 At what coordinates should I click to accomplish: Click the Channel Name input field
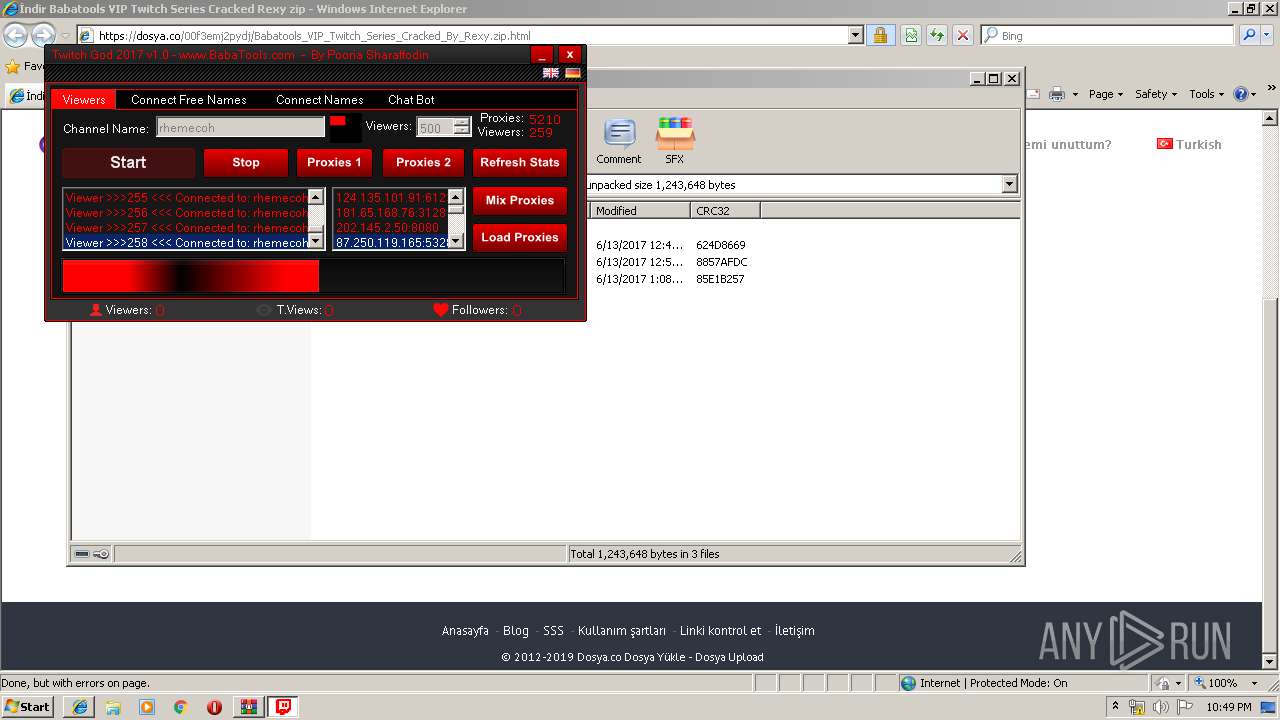point(240,128)
